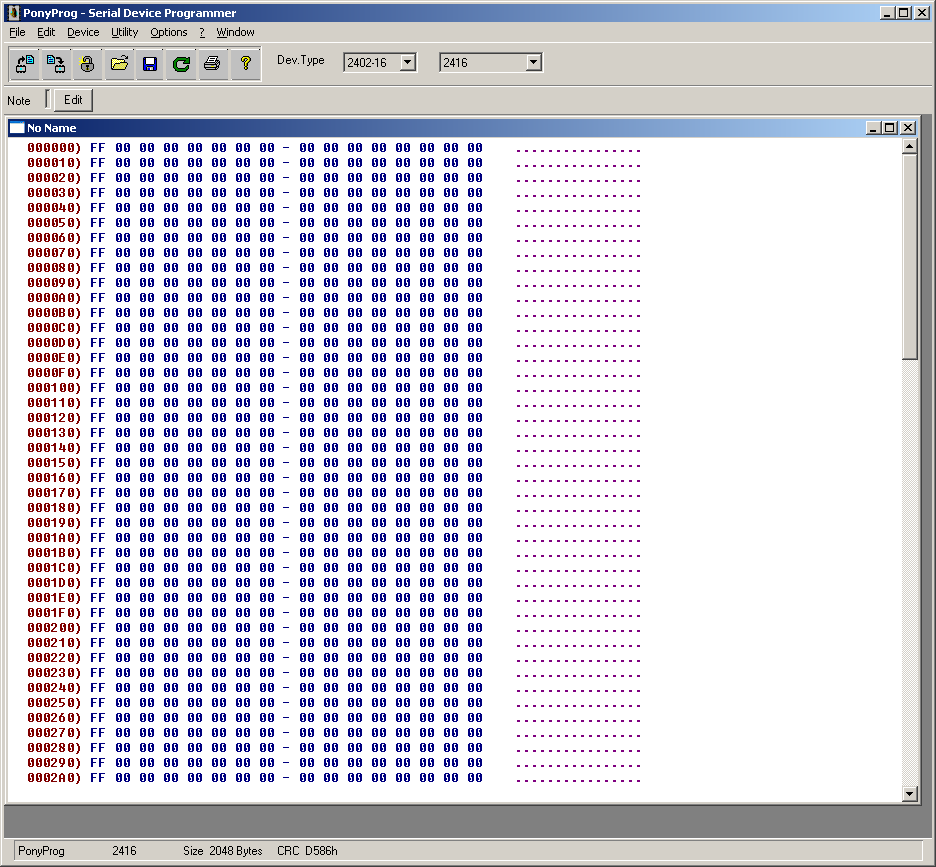Viewport: 936px width, 867px height.
Task: Click the yellow question mark help icon
Action: pyautogui.click(x=244, y=64)
